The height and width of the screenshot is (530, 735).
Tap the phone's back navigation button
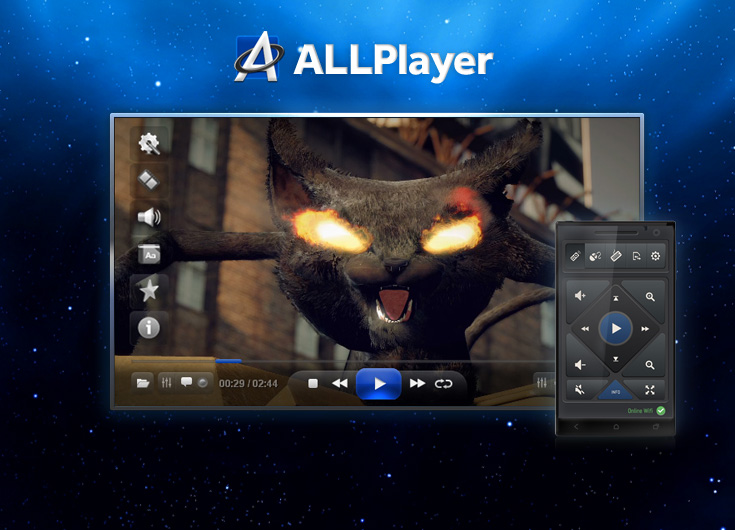(x=576, y=426)
